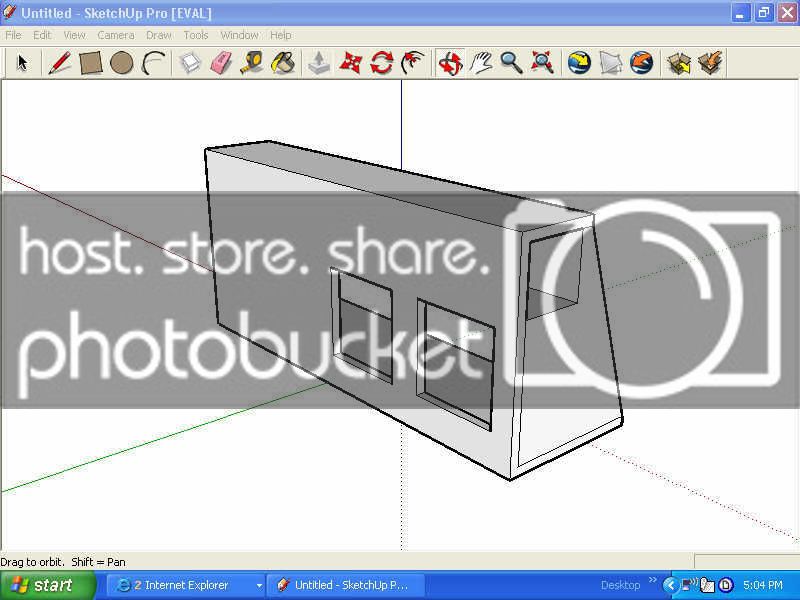
Task: Click the SketchUp icon in the title bar
Action: [x=9, y=12]
